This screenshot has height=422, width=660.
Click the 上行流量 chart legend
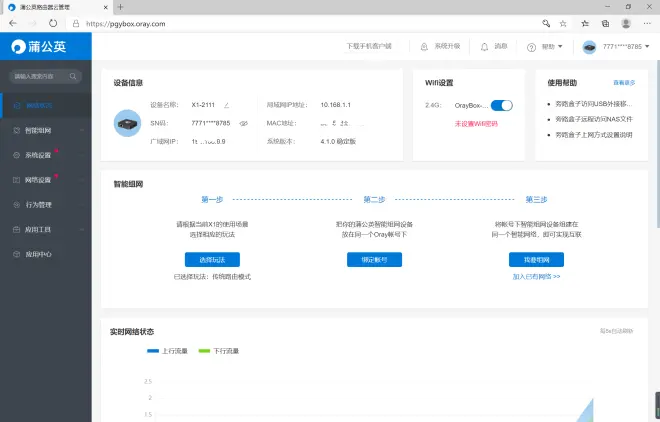(167, 351)
